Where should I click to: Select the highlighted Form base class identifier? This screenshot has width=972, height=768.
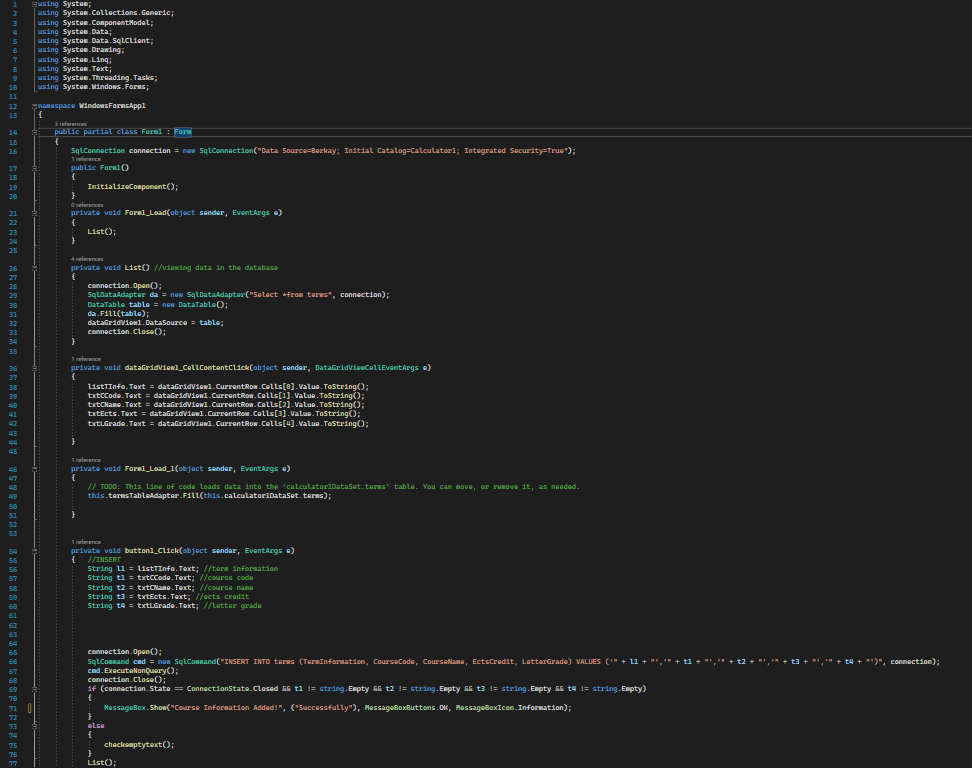182,131
